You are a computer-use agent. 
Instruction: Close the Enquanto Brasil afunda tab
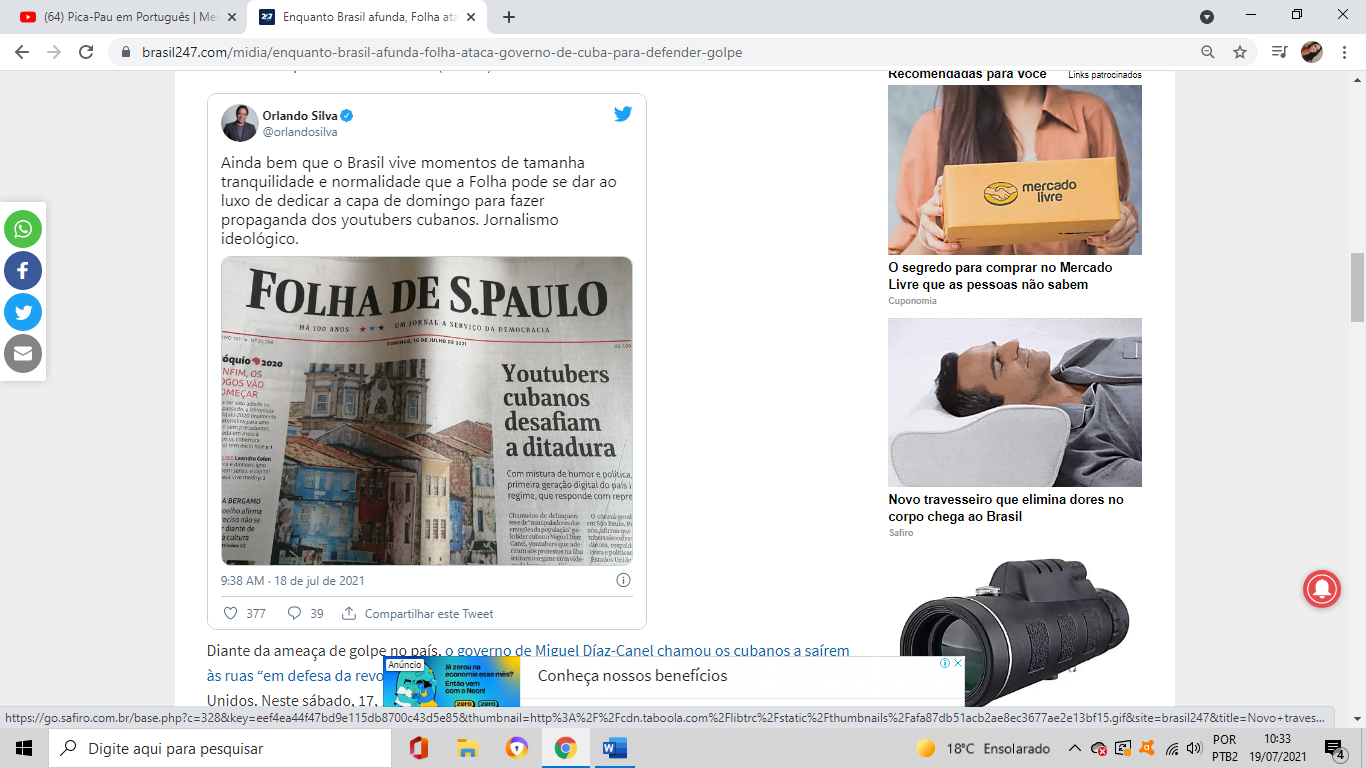click(472, 17)
